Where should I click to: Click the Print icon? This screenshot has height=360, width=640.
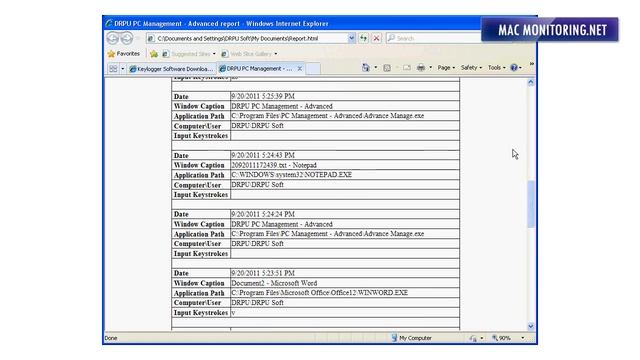click(421, 68)
